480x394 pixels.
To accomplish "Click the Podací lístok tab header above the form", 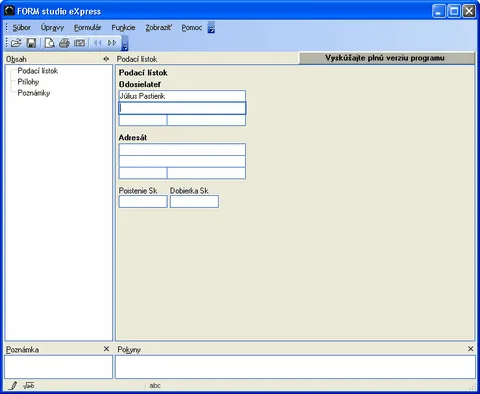I will coord(137,59).
